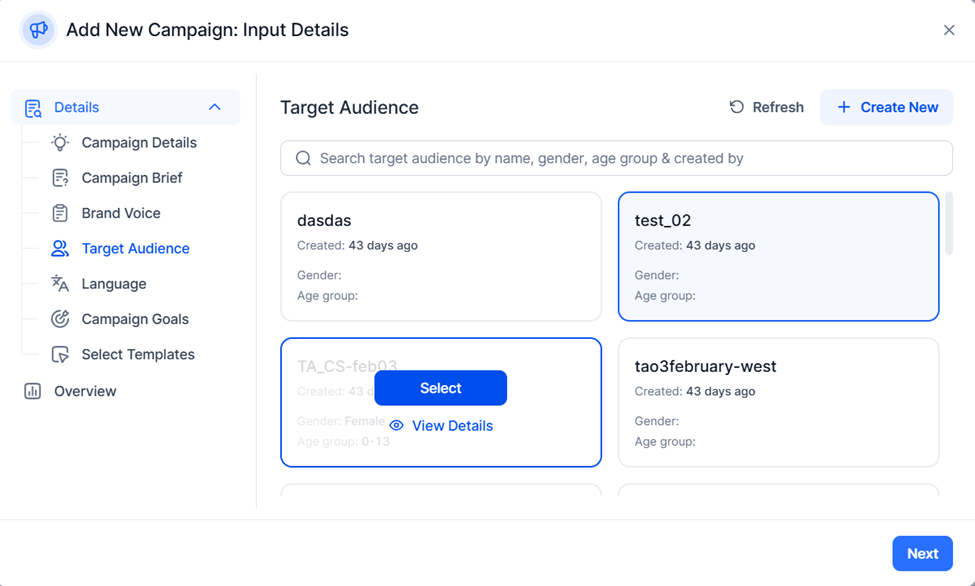Image resolution: width=975 pixels, height=586 pixels.
Task: Click the Language translate icon
Action: (x=60, y=284)
